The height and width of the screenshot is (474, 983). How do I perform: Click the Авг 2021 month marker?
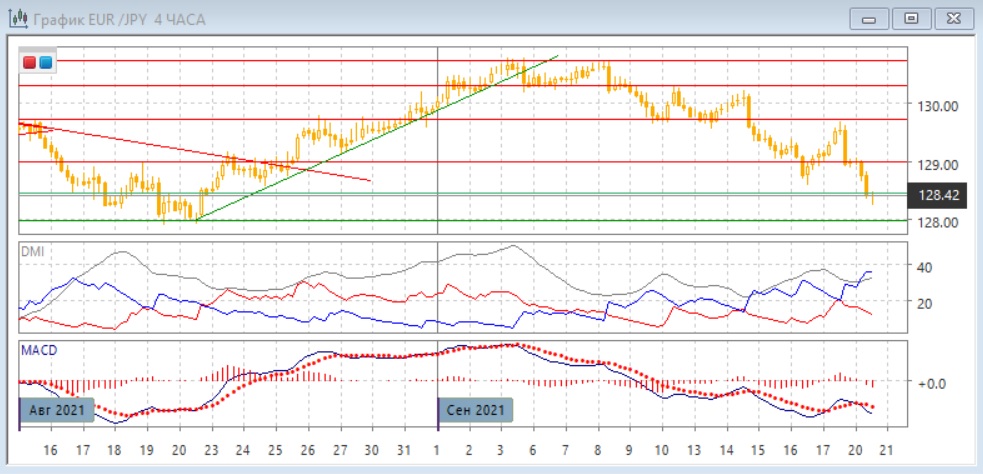point(57,410)
